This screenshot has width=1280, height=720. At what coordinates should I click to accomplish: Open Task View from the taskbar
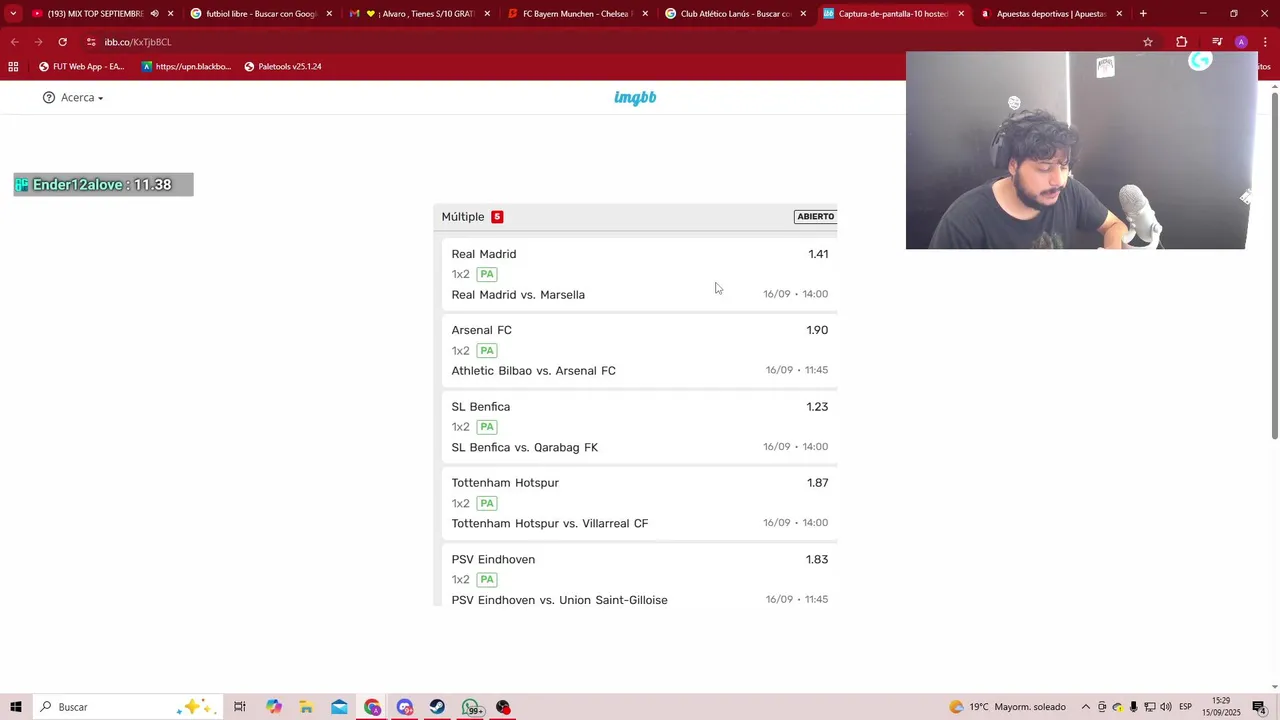click(x=240, y=707)
